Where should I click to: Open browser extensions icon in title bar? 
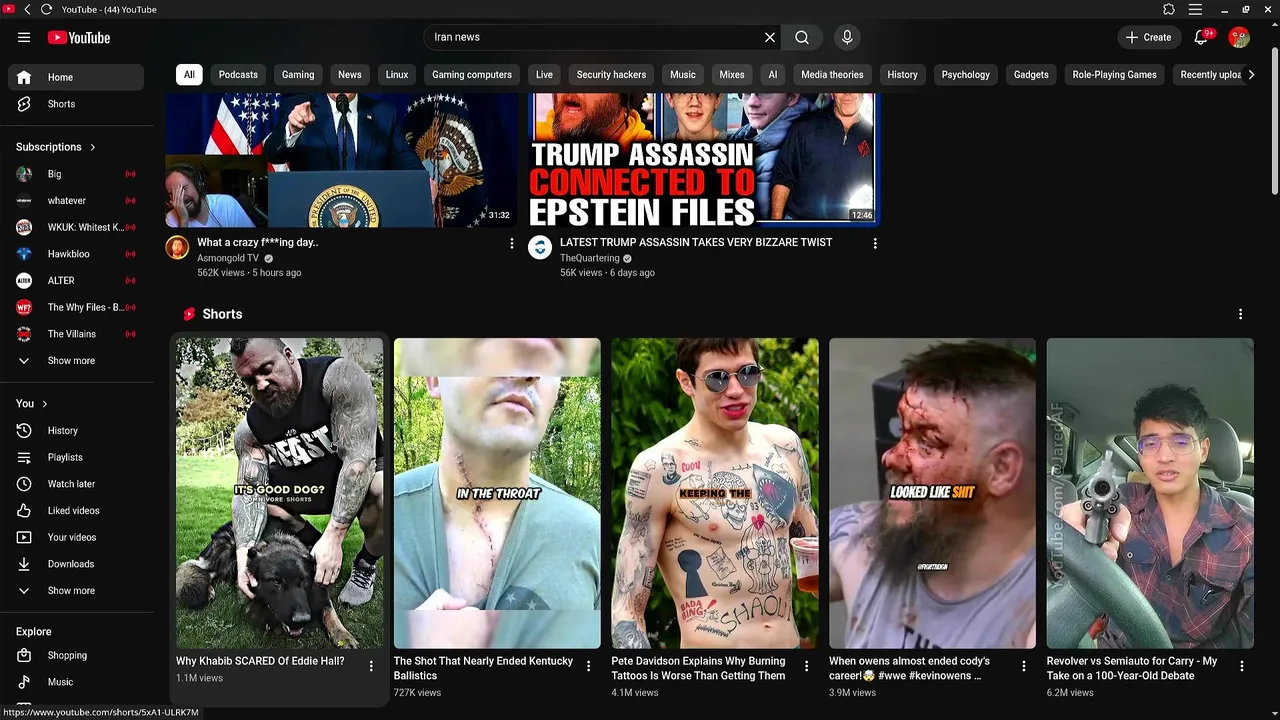[1169, 9]
